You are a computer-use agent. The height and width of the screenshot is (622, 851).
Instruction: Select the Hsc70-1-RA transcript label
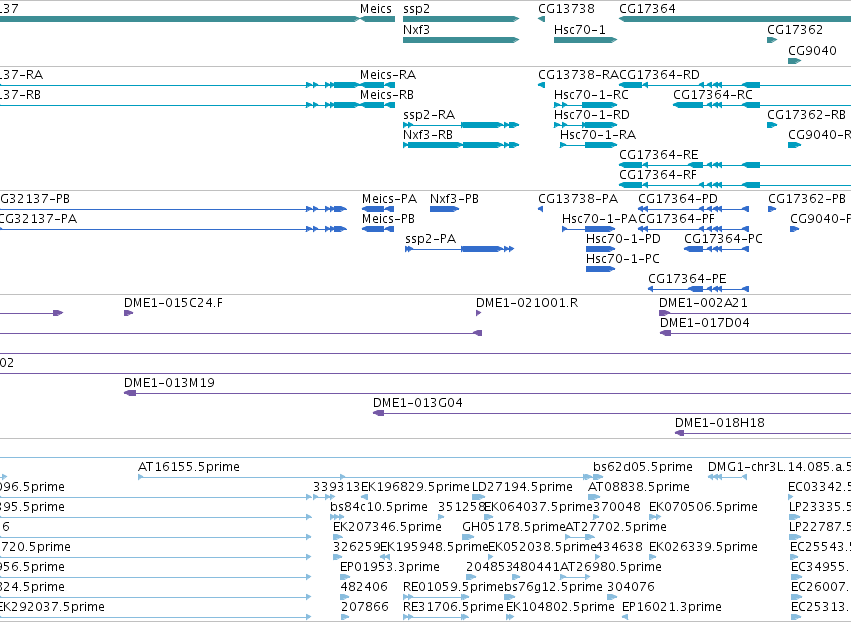point(598,135)
